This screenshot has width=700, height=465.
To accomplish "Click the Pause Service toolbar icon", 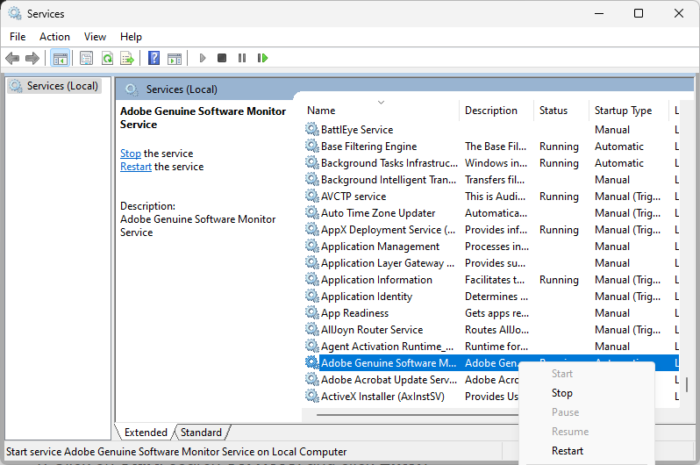I will tap(242, 58).
